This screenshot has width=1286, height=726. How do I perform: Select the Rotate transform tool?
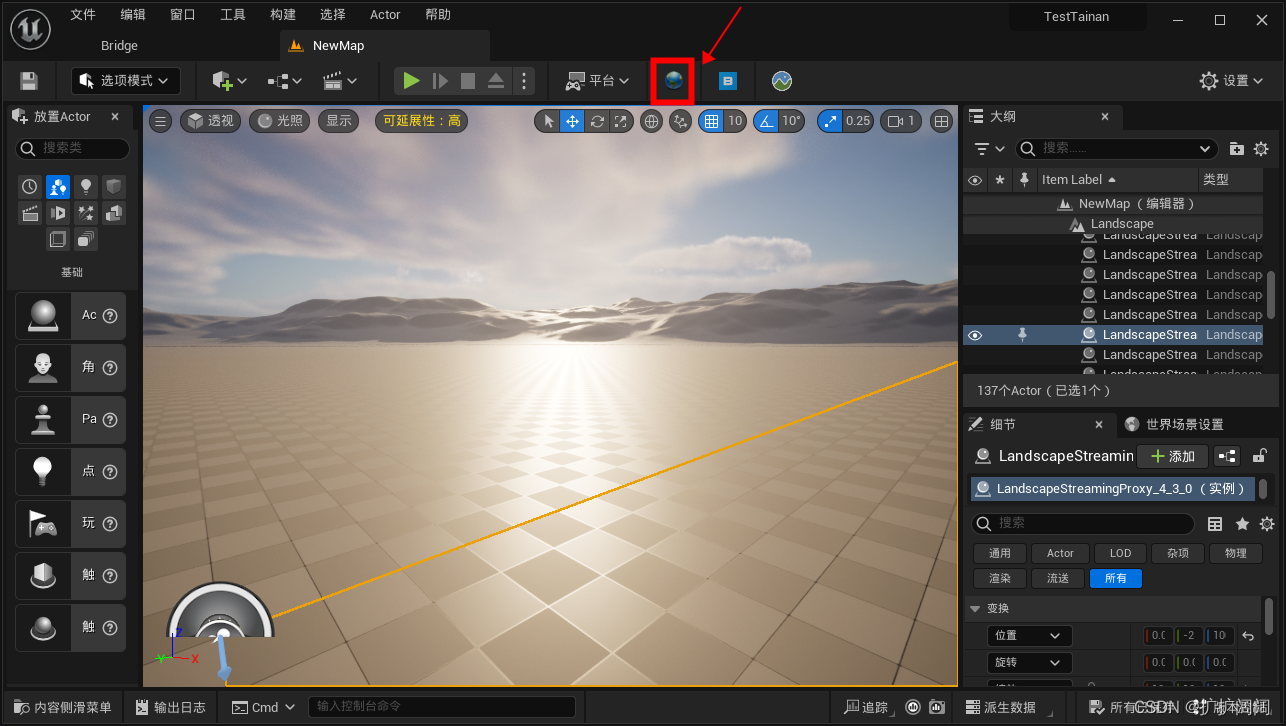[x=597, y=120]
